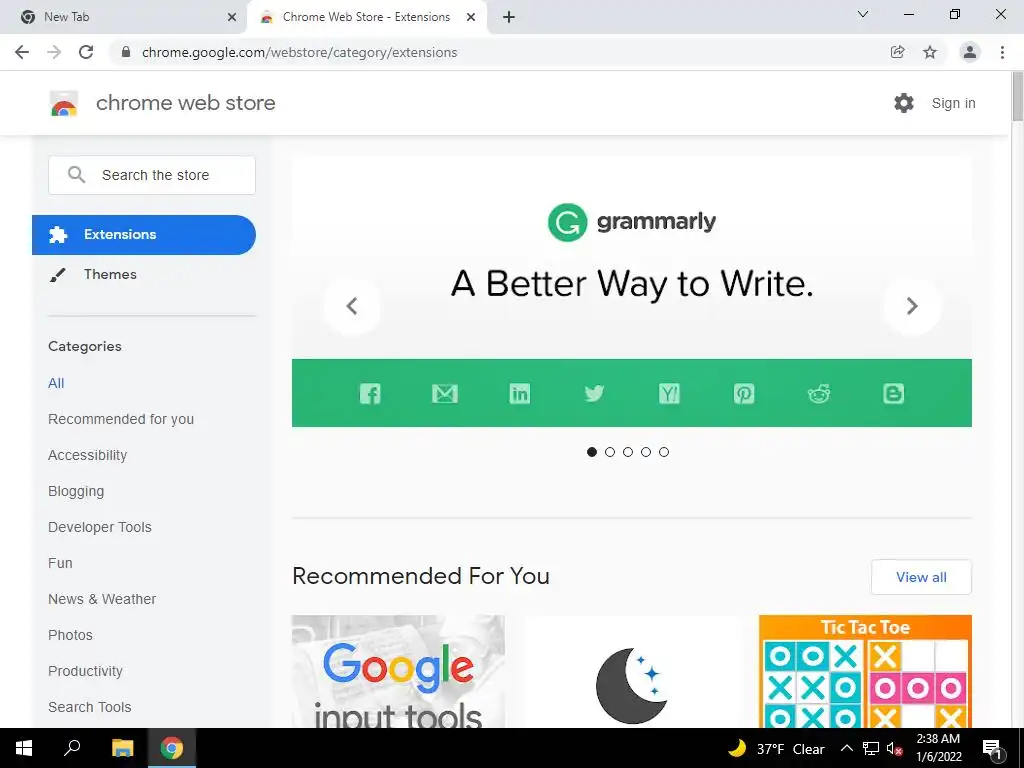
Task: Select third carousel dot indicator
Action: 628,452
